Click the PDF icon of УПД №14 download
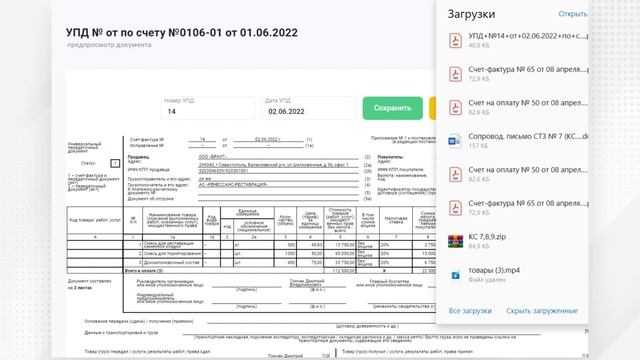640x360 pixels. [x=456, y=40]
